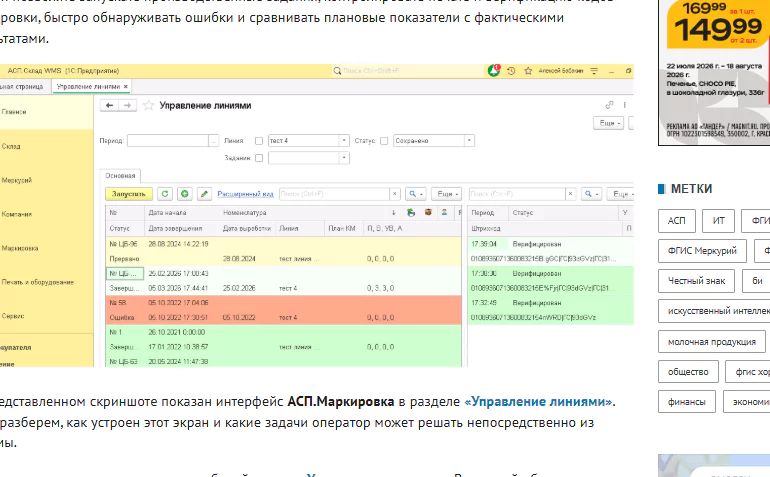Click the green printer column header icon
This screenshot has width=770, height=477.
411,212
